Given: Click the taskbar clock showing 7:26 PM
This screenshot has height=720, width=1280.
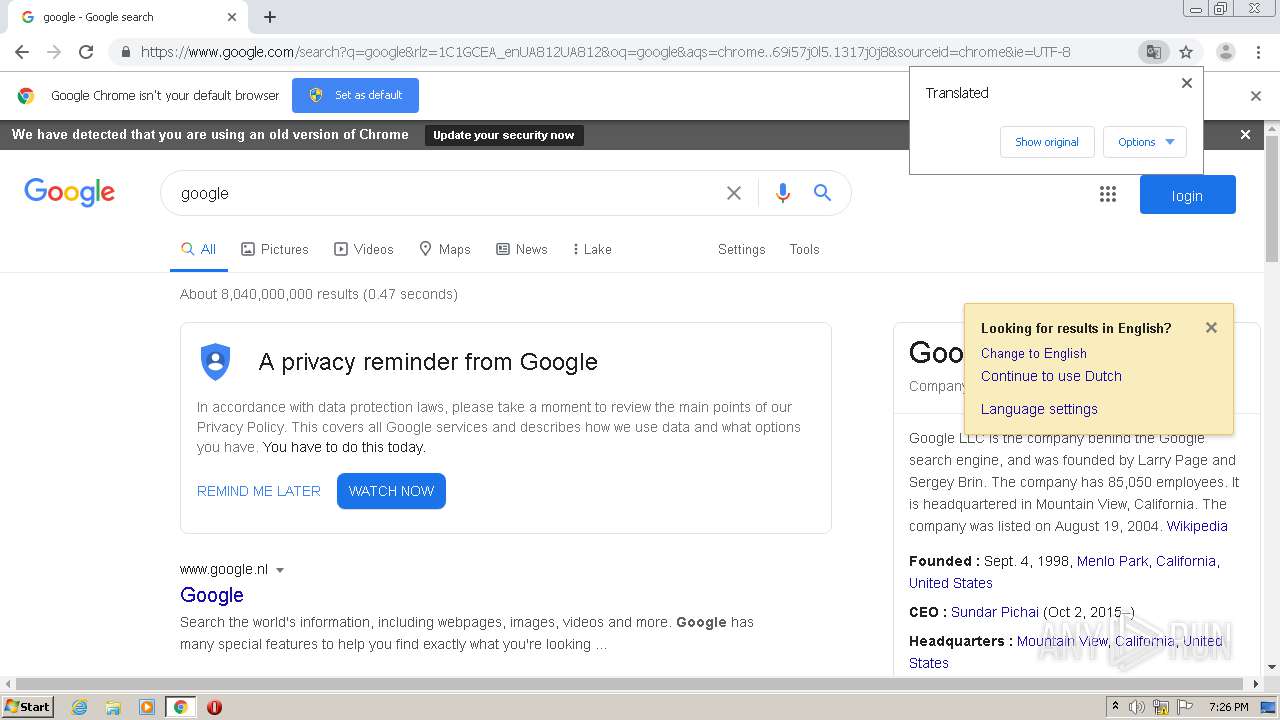Looking at the screenshot, I should pyautogui.click(x=1228, y=707).
